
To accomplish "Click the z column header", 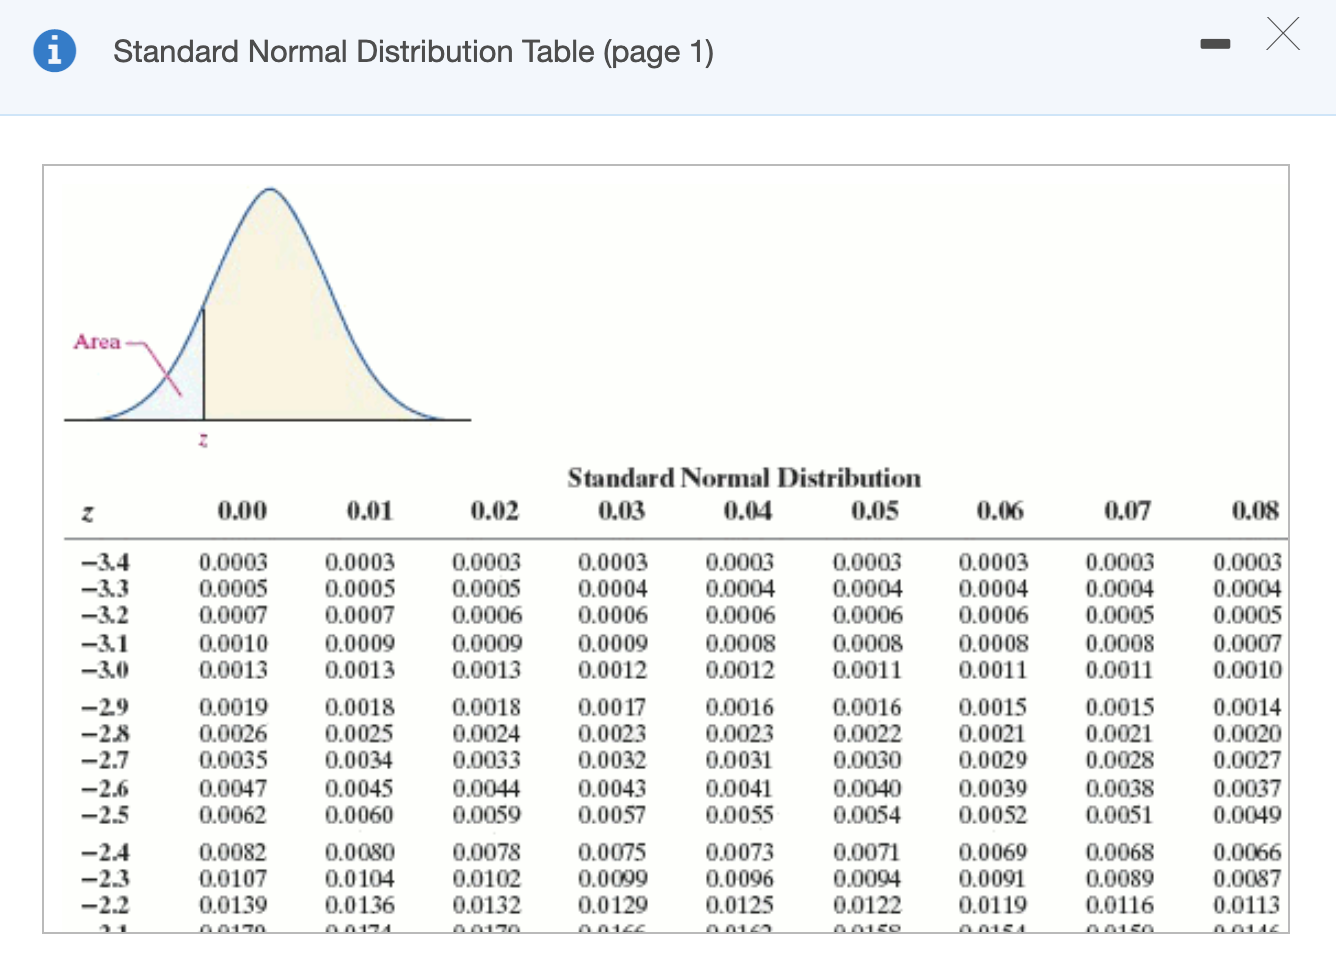I will [x=88, y=514].
